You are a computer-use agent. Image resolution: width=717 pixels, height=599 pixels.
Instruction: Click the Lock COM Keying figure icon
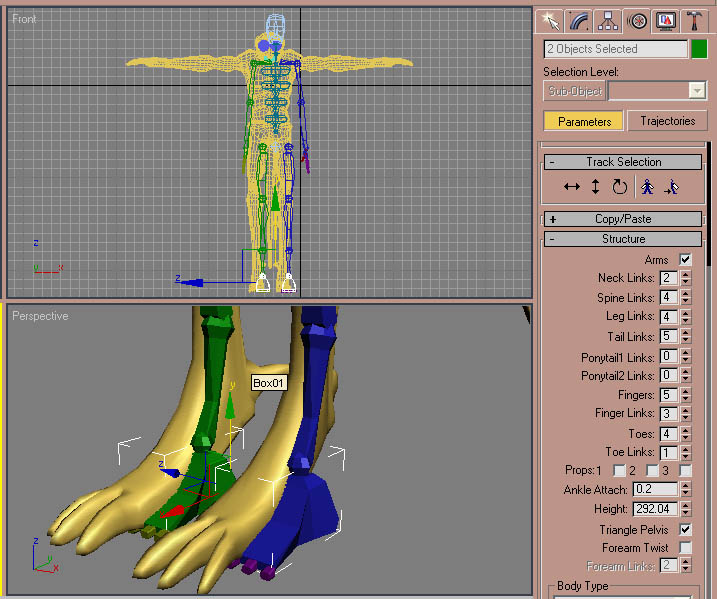coord(647,187)
